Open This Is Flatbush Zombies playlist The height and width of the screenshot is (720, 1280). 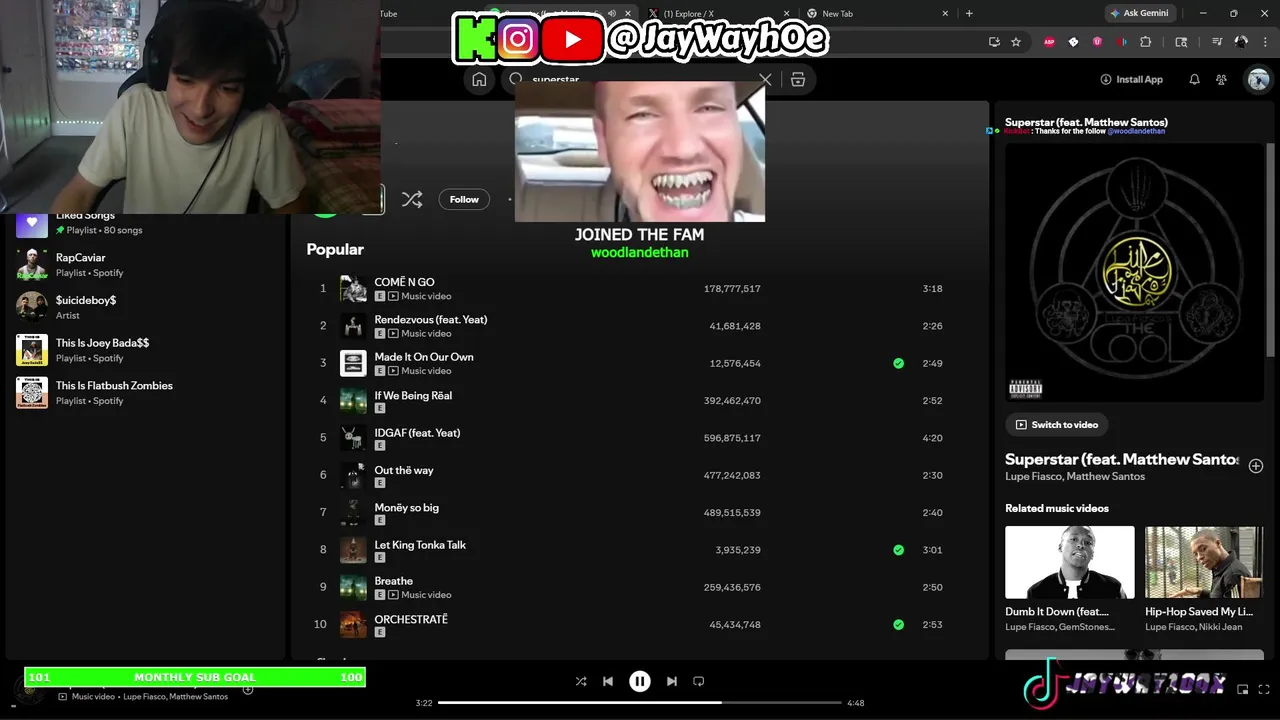click(145, 393)
